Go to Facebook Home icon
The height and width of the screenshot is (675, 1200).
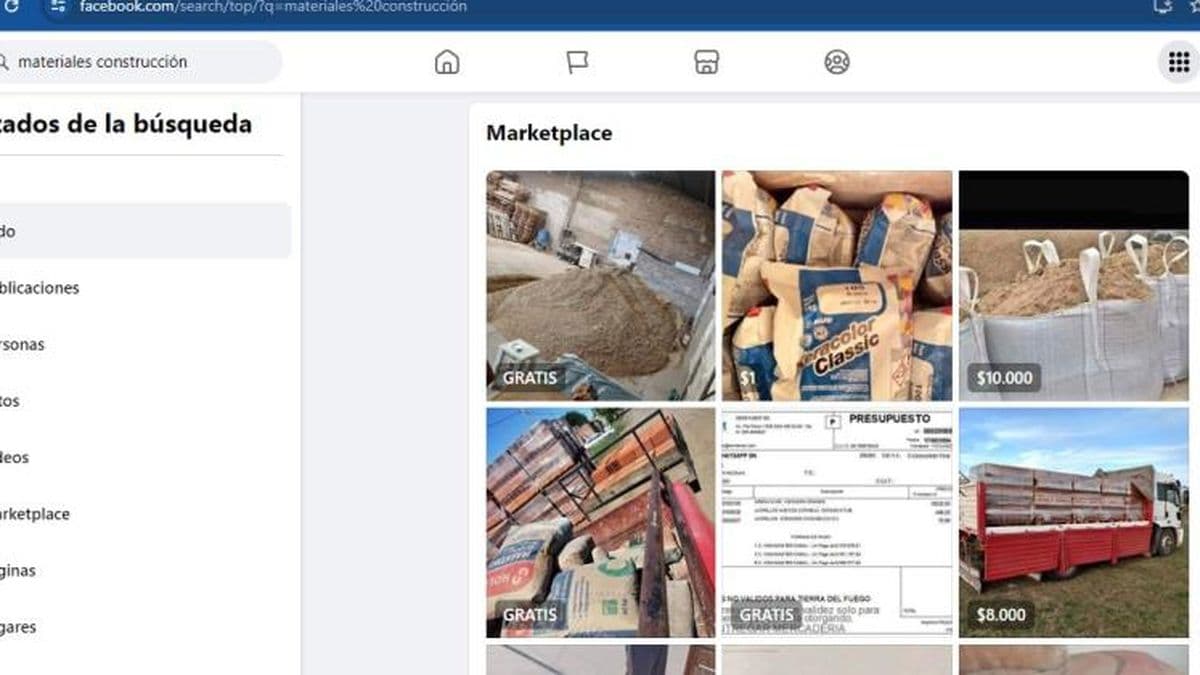(x=447, y=62)
